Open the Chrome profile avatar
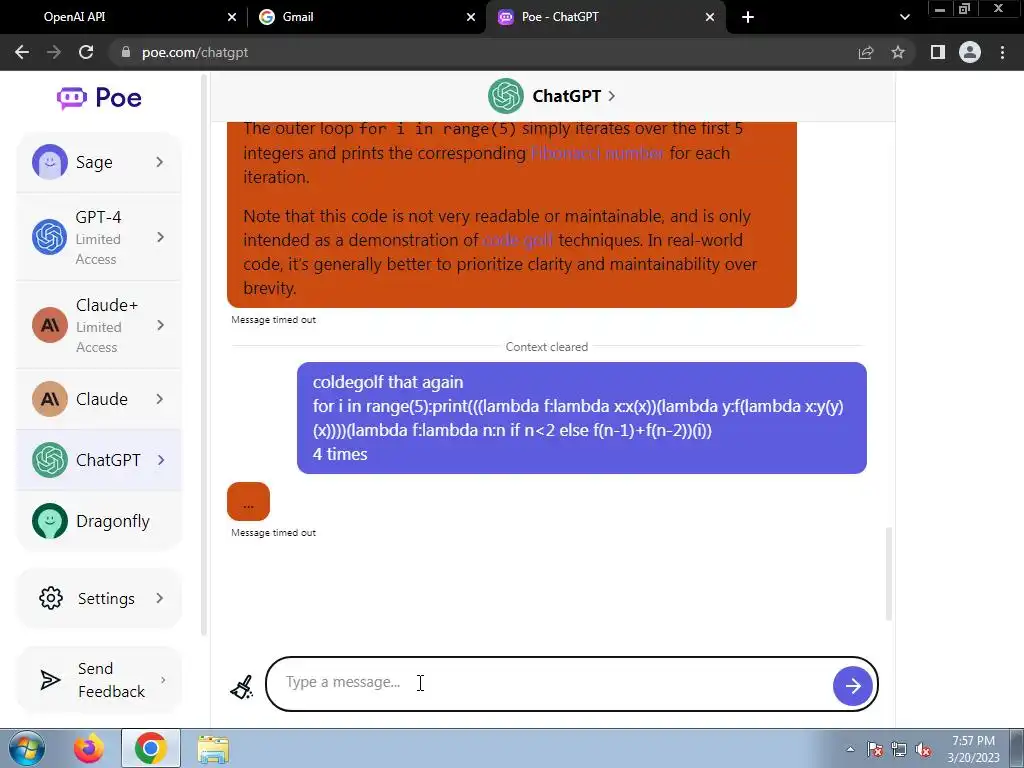1024x768 pixels. [x=970, y=52]
